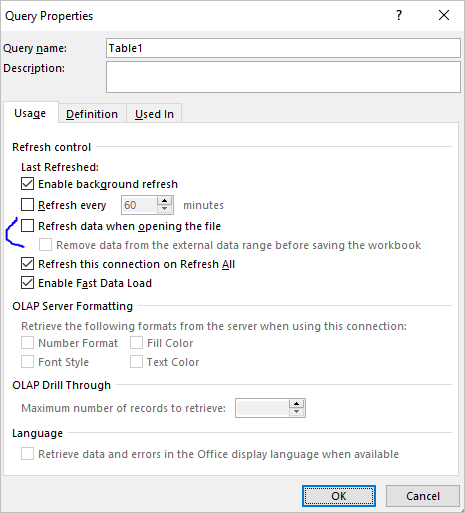
Task: Confirm with the OK button
Action: [x=339, y=496]
